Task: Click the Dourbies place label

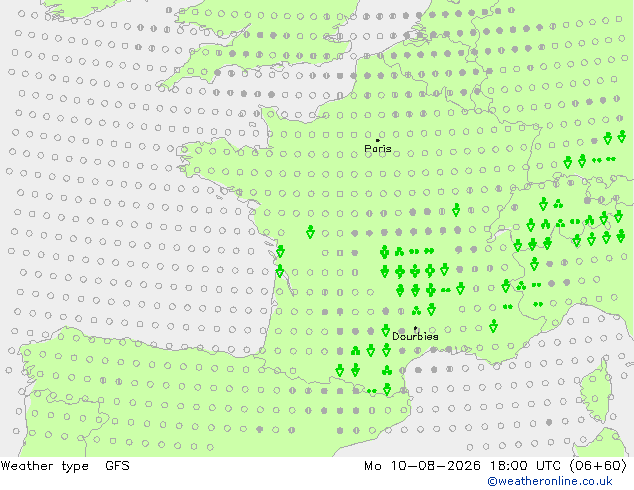Action: [x=415, y=336]
